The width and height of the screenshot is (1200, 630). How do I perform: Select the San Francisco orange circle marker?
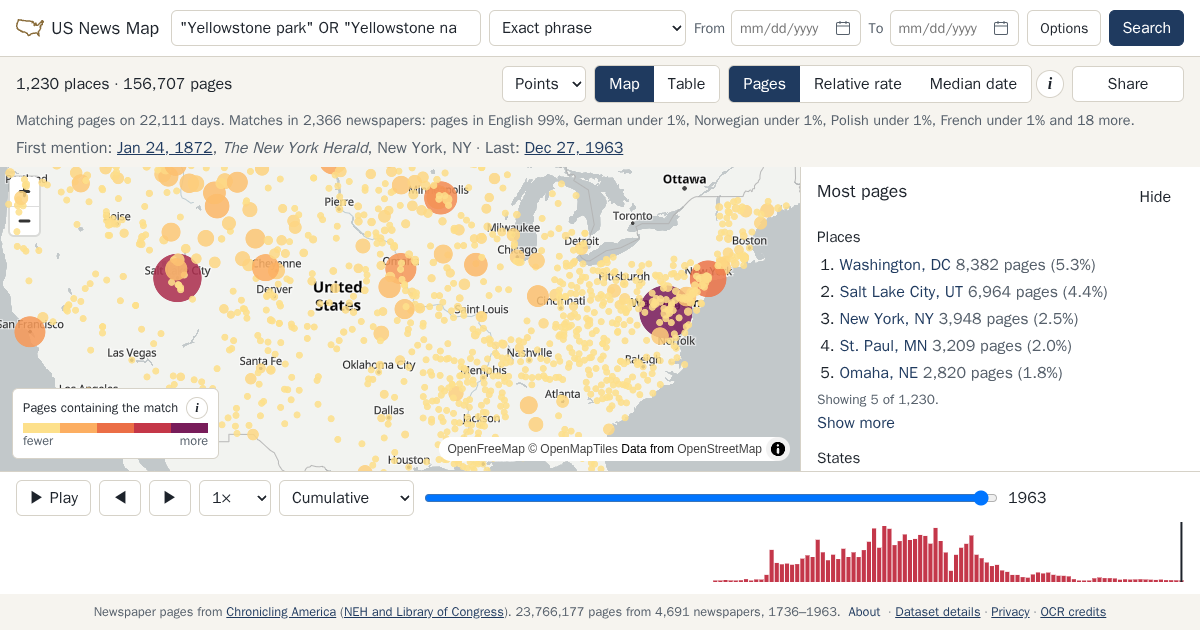(x=30, y=332)
